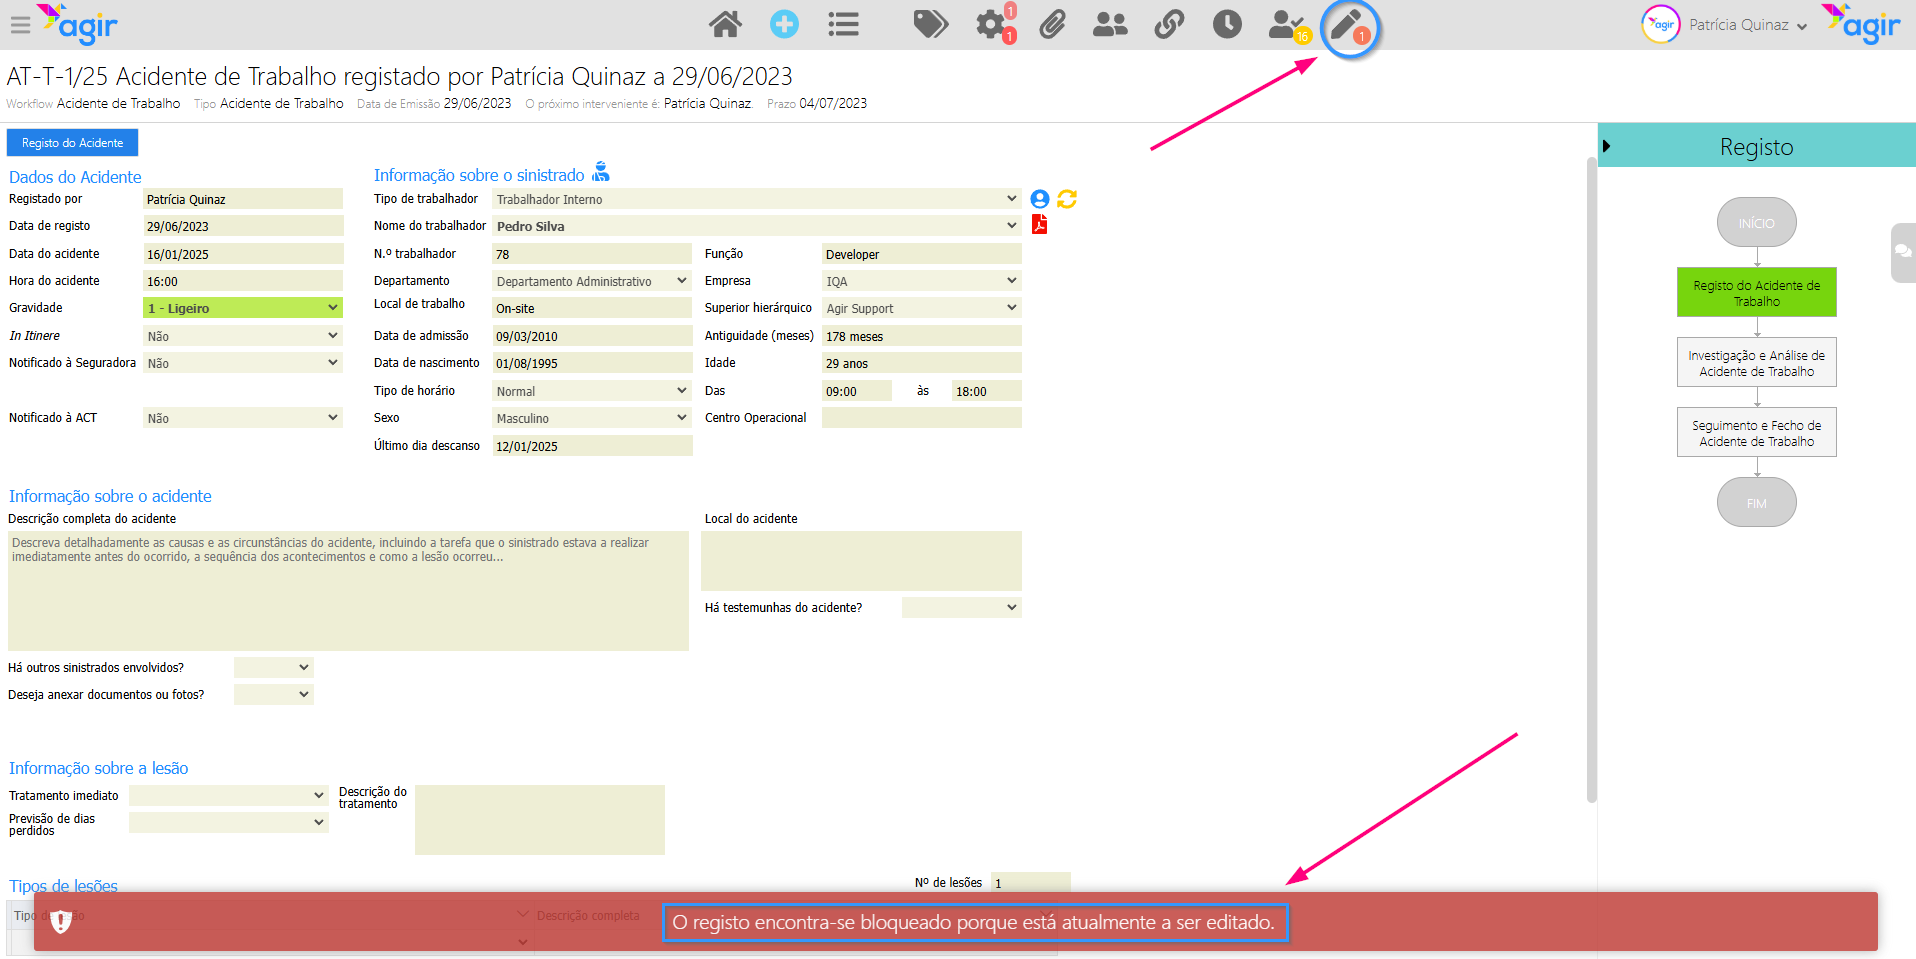Viewport: 1916px width, 959px height.
Task: Click the orange refresh worker icon
Action: point(1067,199)
